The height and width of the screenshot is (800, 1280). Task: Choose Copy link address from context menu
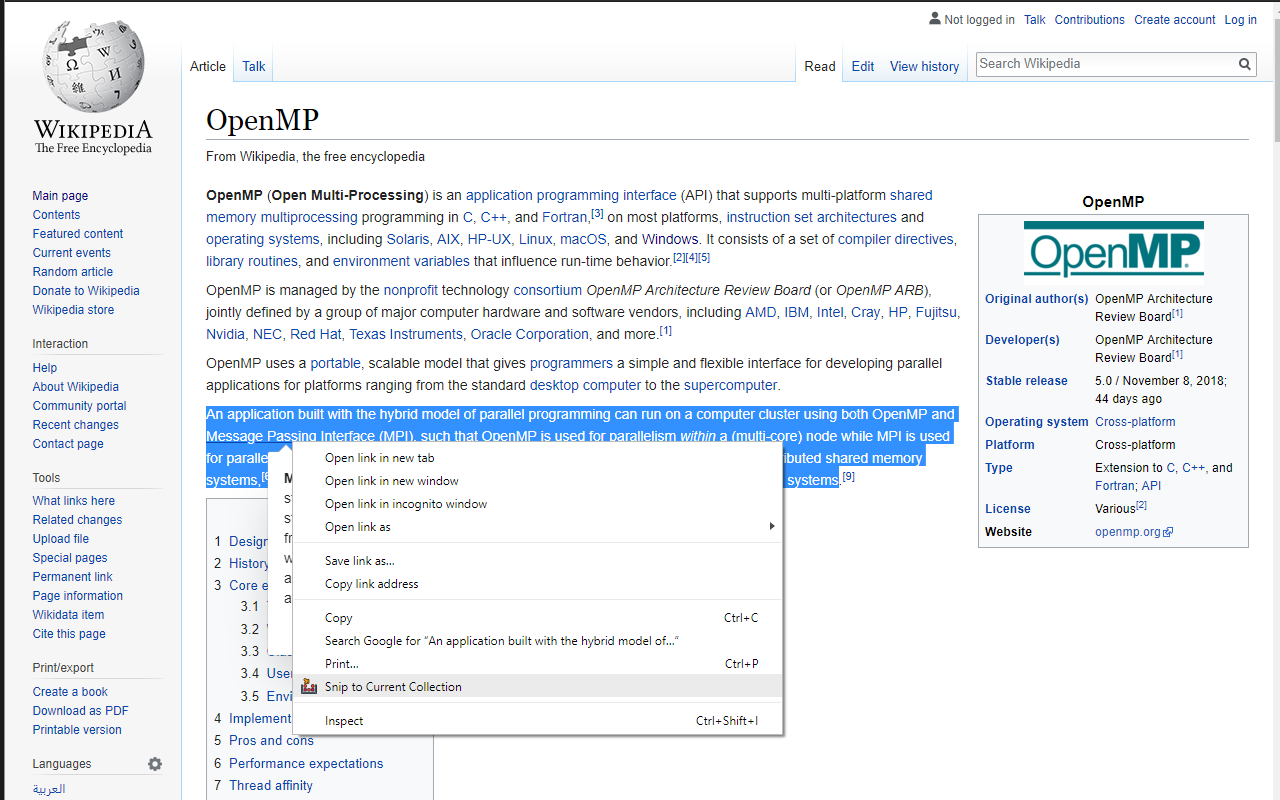[374, 583]
